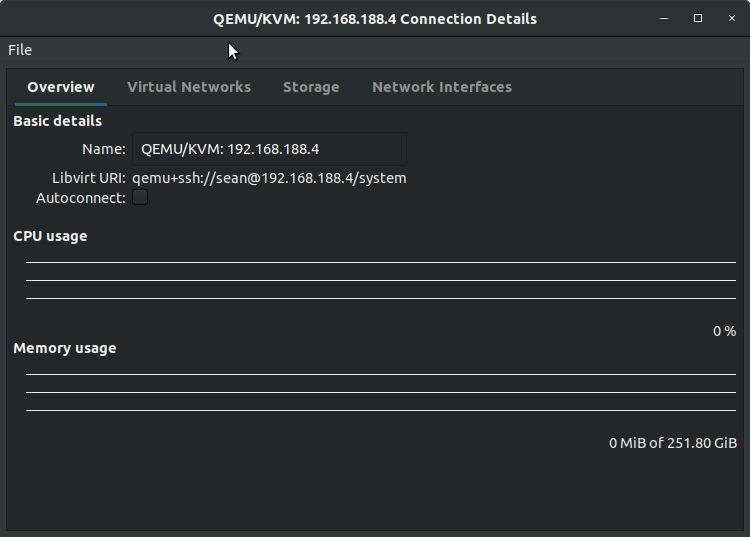The width and height of the screenshot is (750, 537).
Task: Click the Memory usage graph
Action: pos(381,392)
